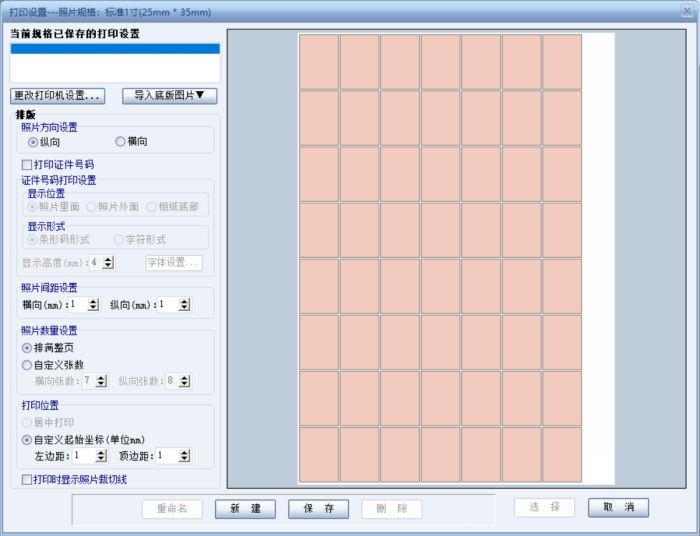This screenshot has width=700, height=536.
Task: Increase 纵向(mm) spacing with up arrow
Action: pos(184,302)
